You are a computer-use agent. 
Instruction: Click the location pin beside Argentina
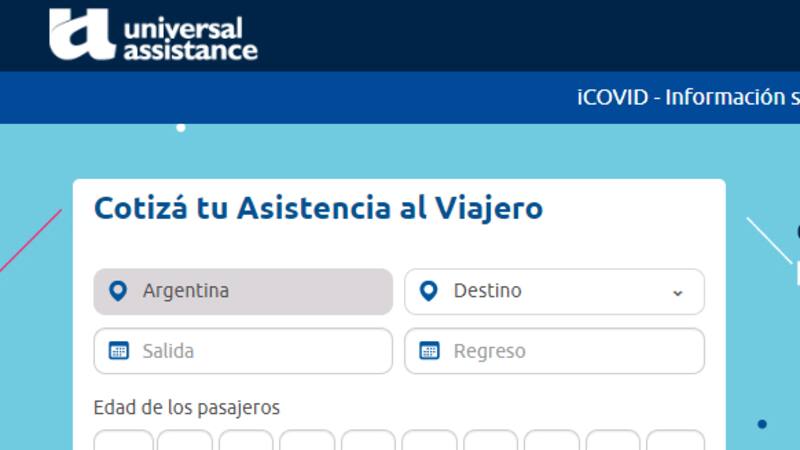click(118, 291)
